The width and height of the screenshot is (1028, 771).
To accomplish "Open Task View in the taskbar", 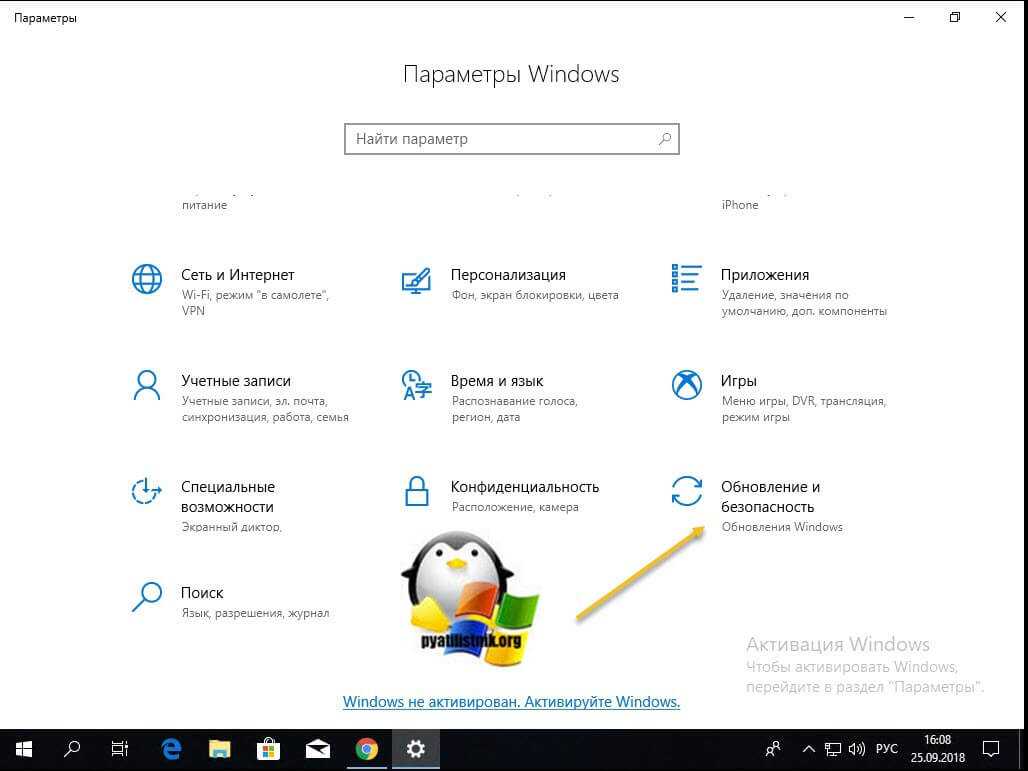I will click(119, 748).
